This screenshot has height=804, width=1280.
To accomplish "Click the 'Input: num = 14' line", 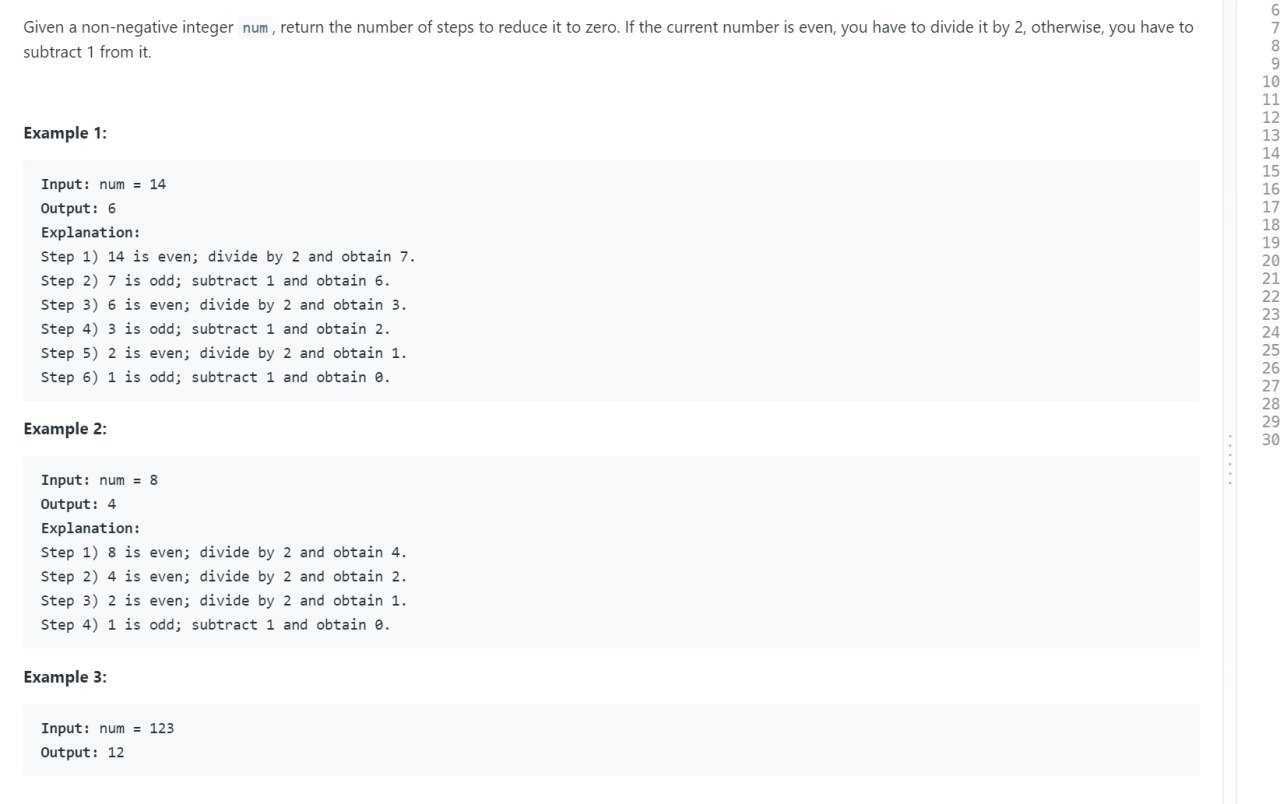I will (x=104, y=184).
